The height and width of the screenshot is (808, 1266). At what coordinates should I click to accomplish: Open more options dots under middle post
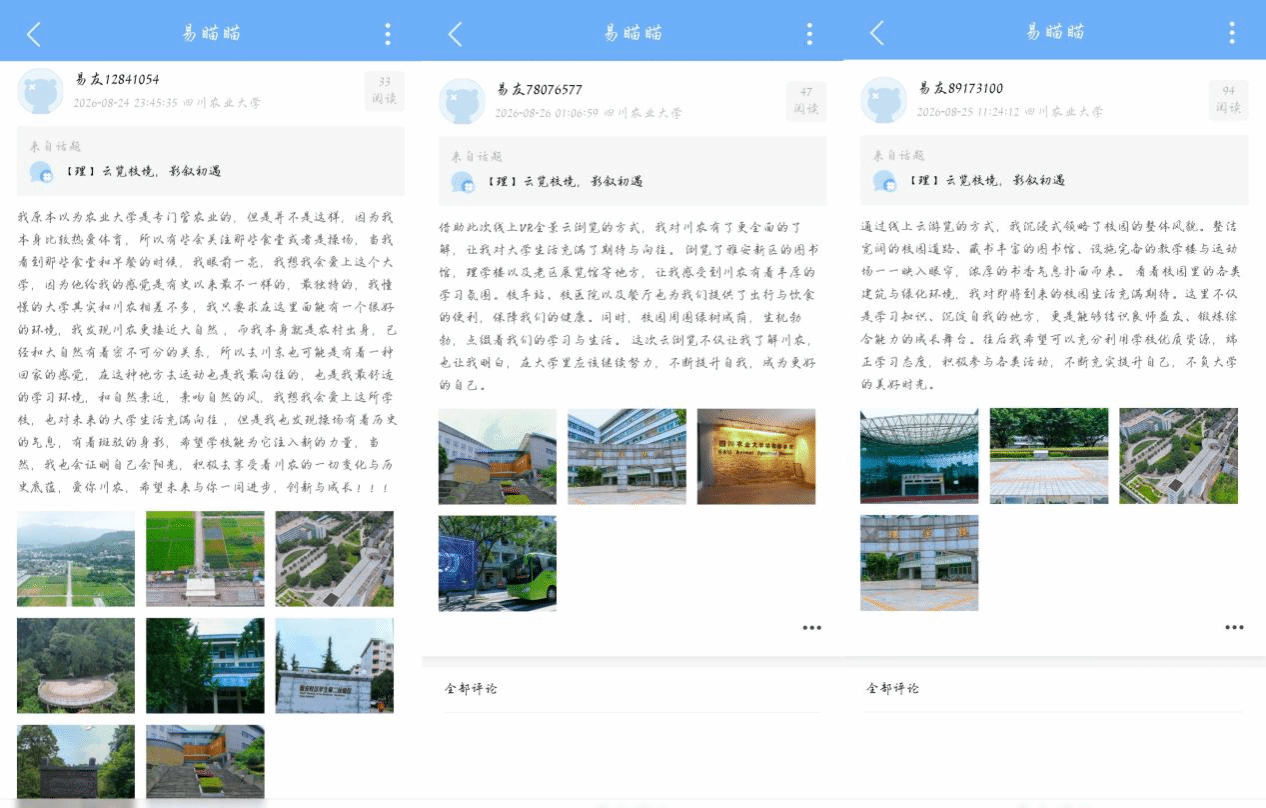812,628
